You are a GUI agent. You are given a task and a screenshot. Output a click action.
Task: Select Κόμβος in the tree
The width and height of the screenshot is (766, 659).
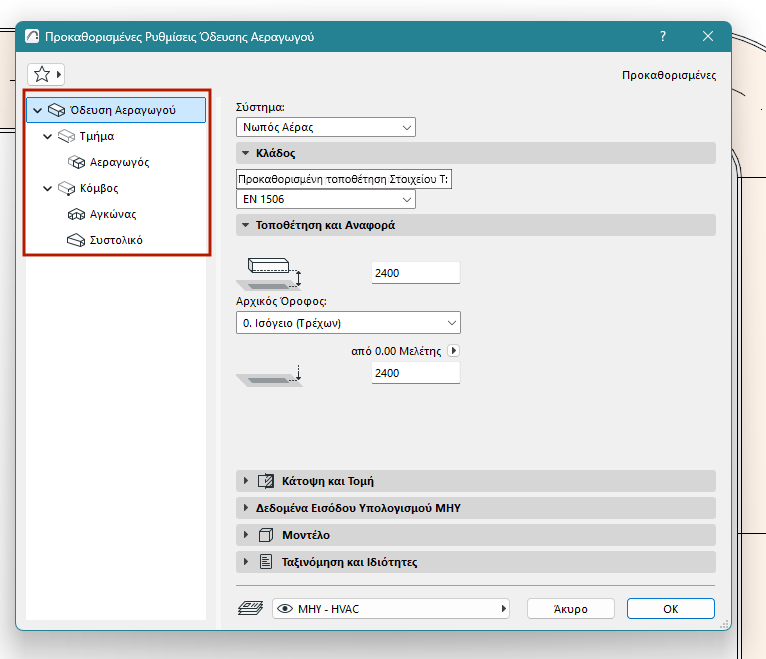pyautogui.click(x=99, y=188)
